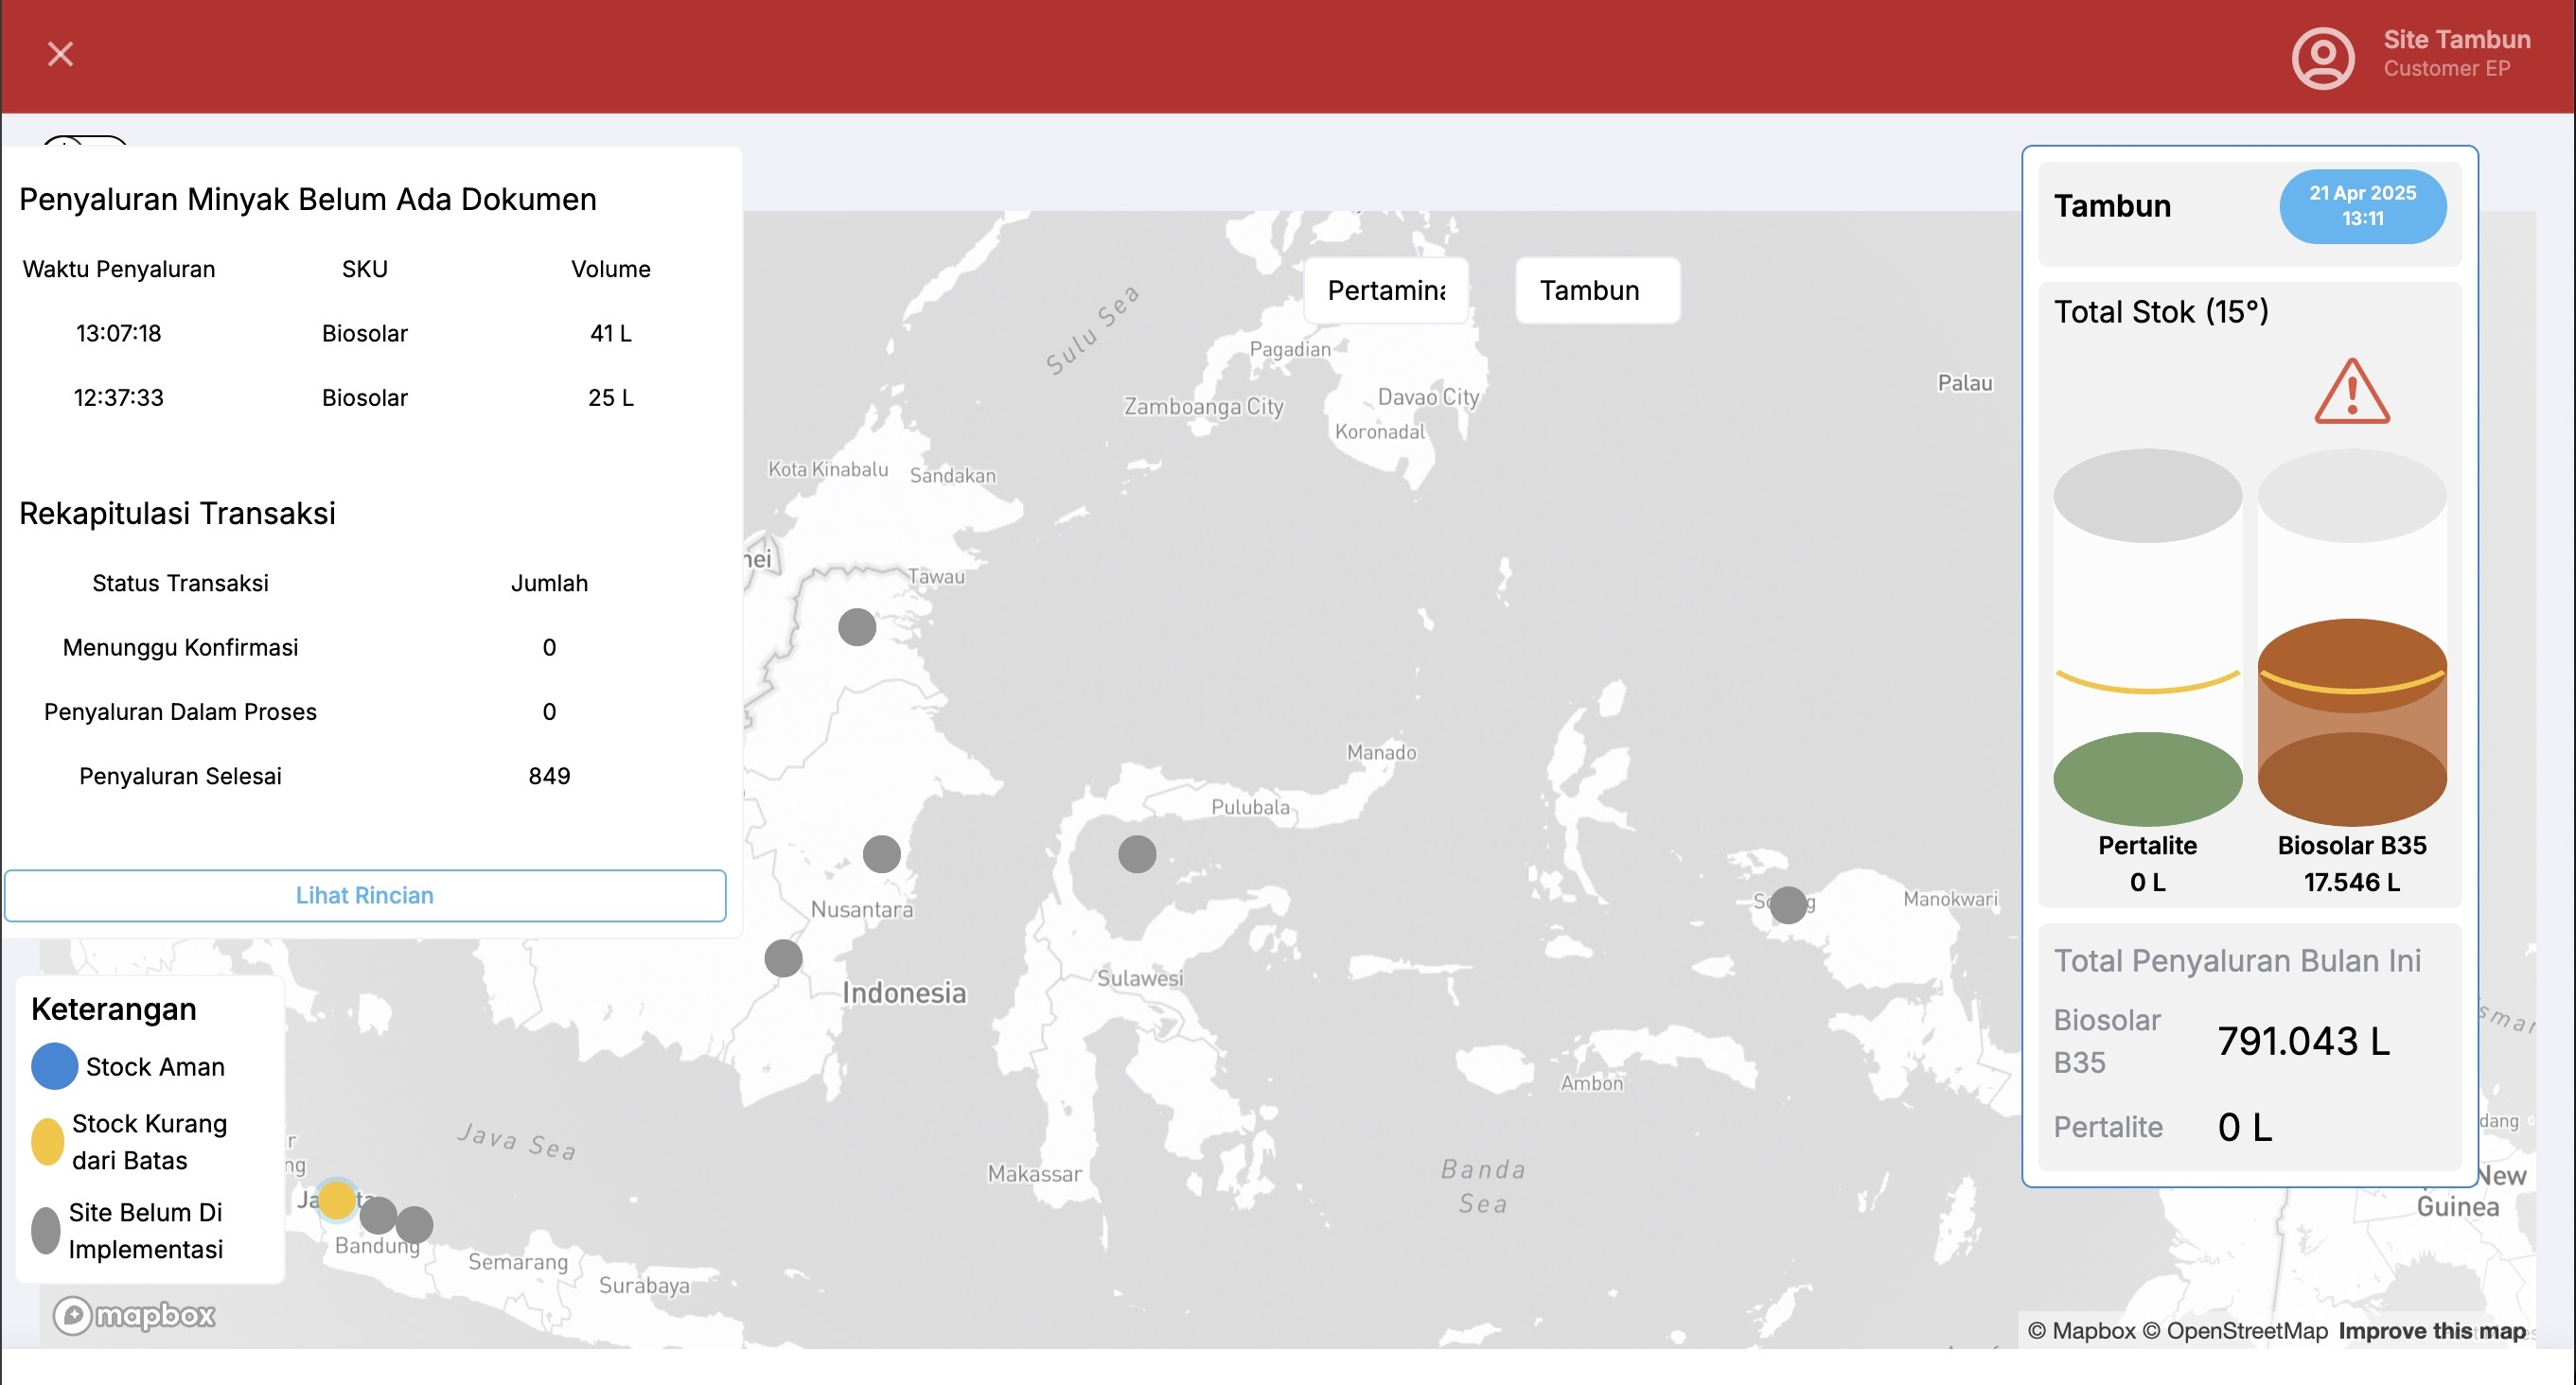Select the gray site marker near Sorong

(x=1787, y=904)
